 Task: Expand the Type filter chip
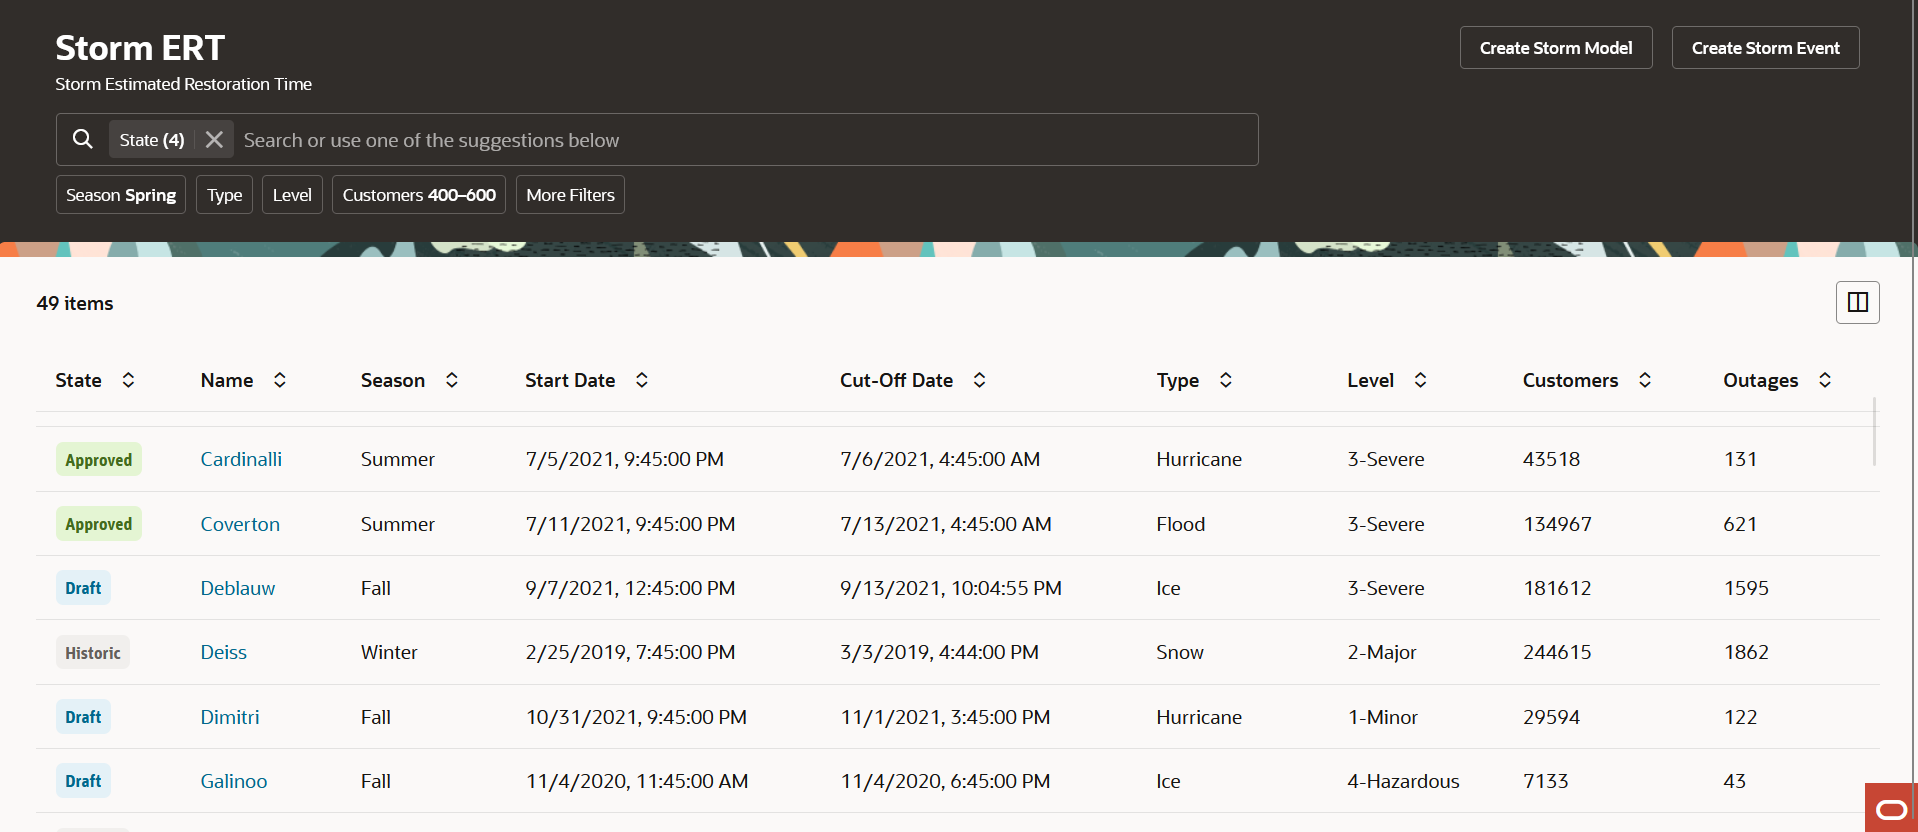click(225, 195)
